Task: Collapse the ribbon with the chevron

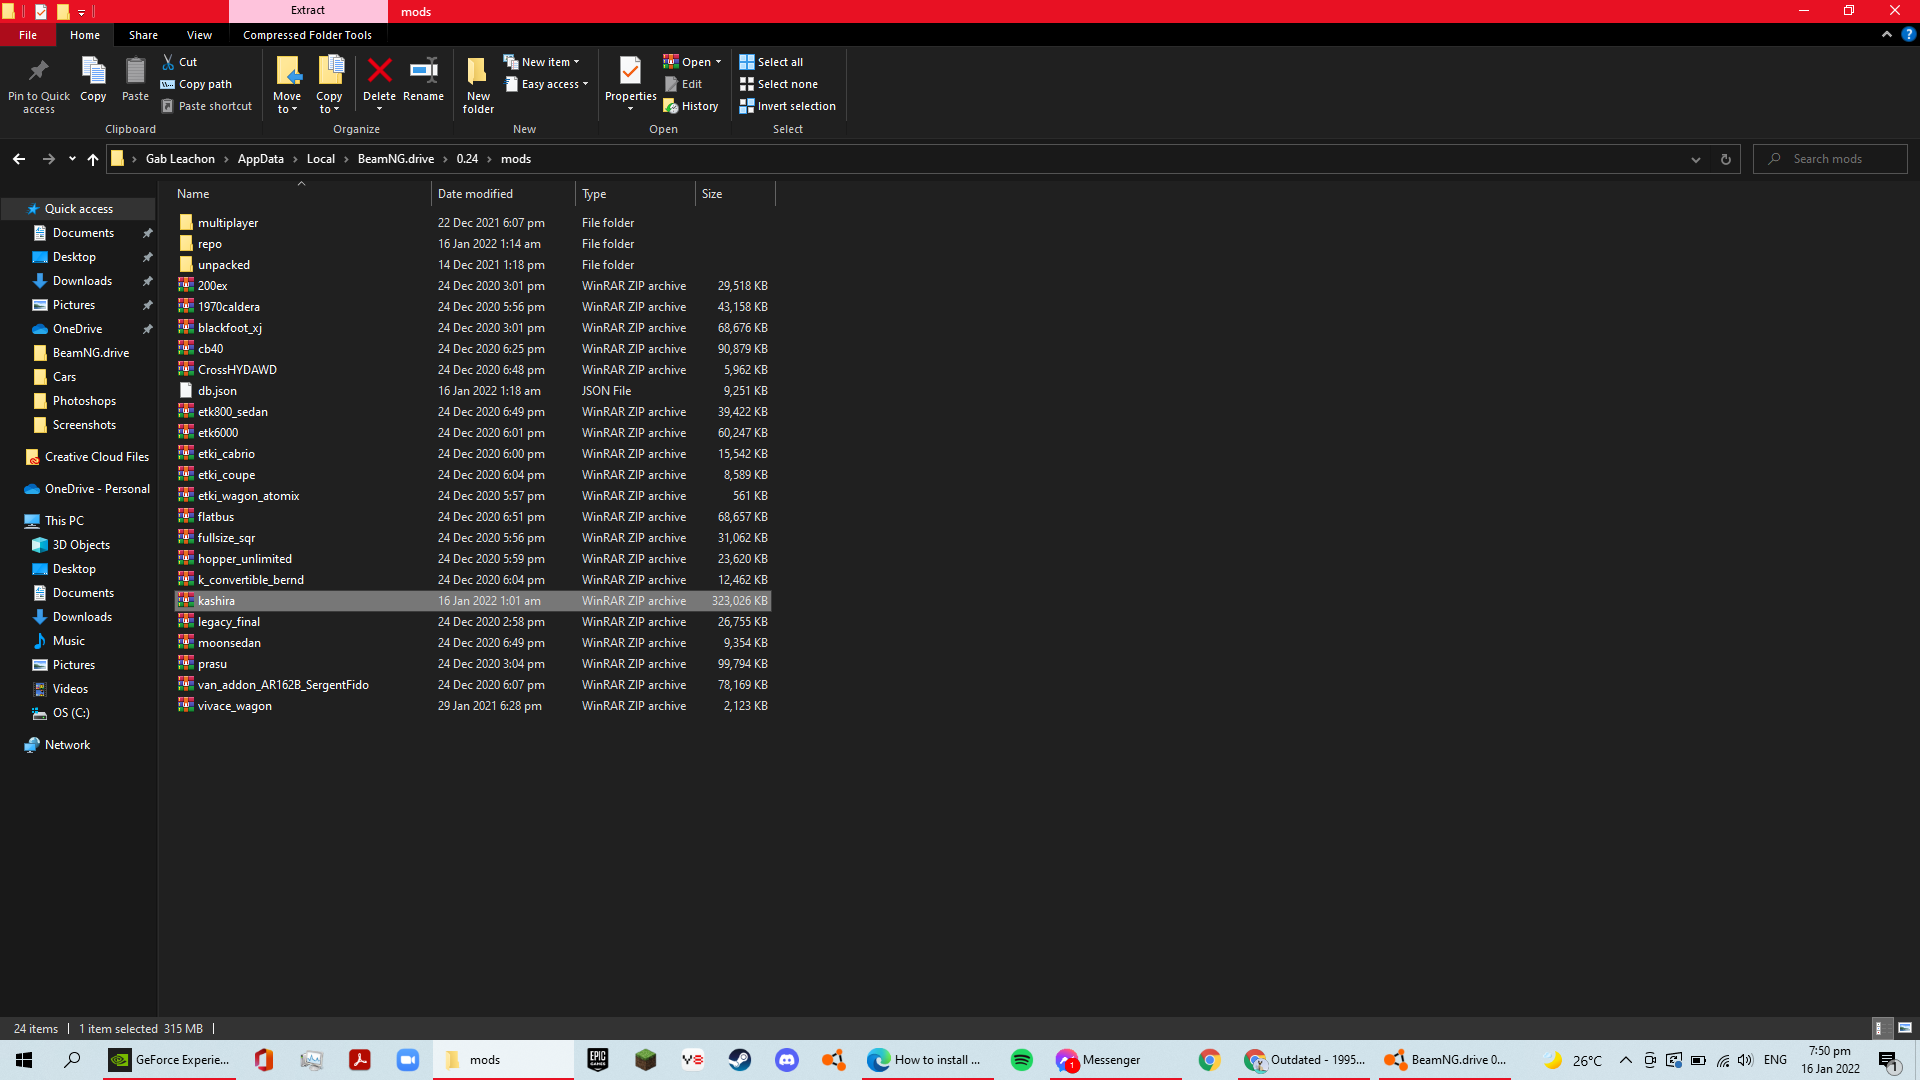Action: click(1887, 34)
